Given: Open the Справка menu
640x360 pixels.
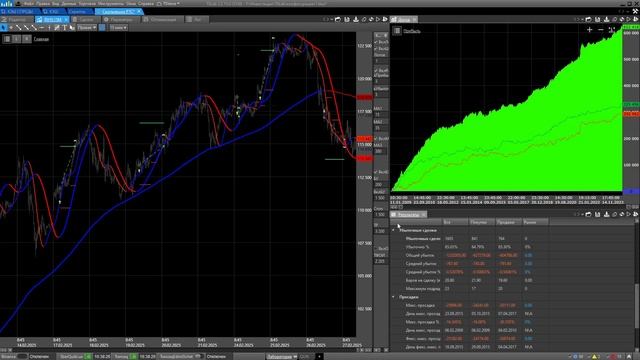Looking at the screenshot, I should coord(146,3).
